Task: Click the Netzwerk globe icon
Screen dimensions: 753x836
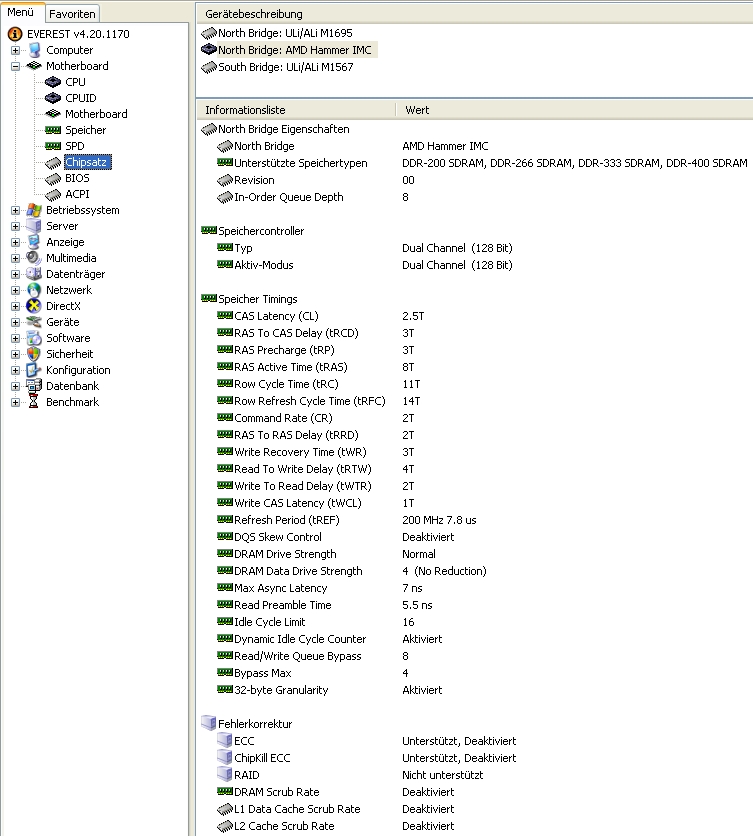Action: (x=34, y=290)
